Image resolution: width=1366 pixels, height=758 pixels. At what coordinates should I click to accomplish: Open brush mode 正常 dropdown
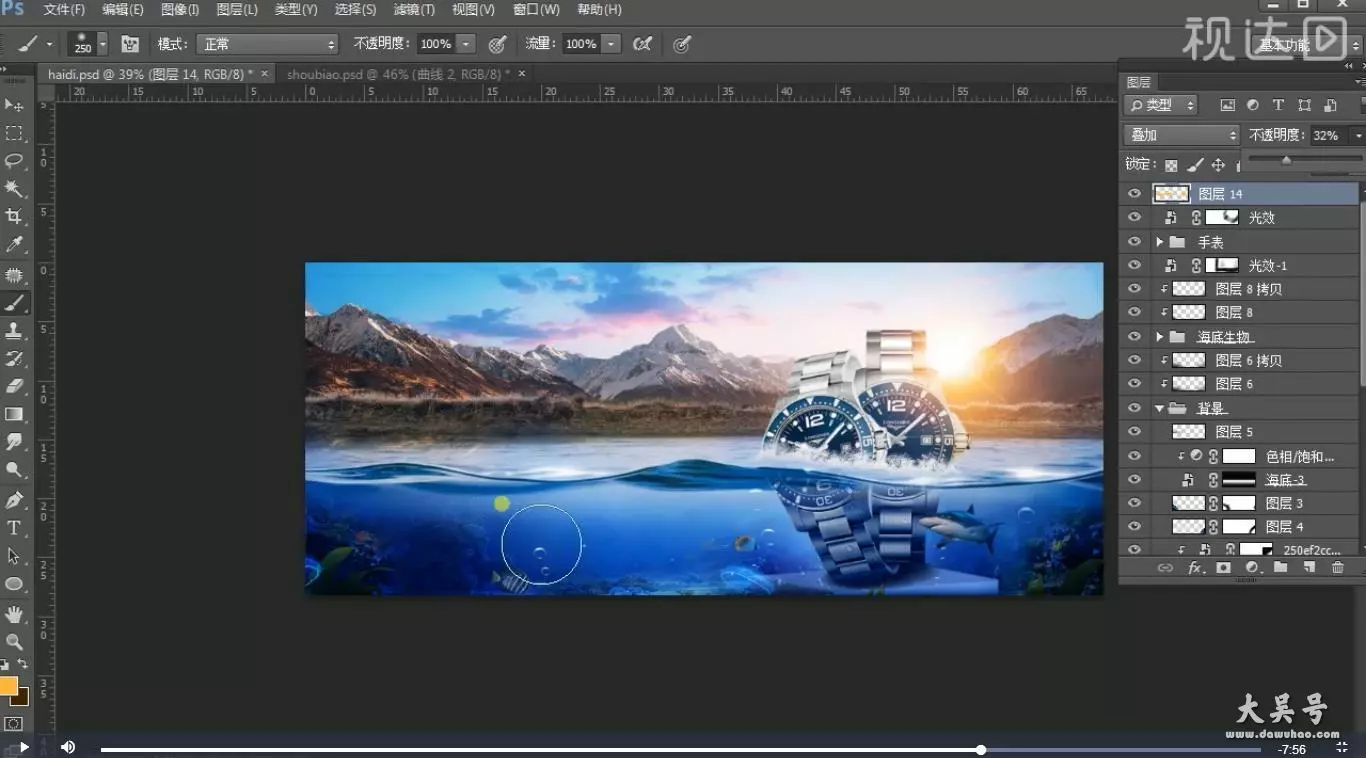coord(267,44)
